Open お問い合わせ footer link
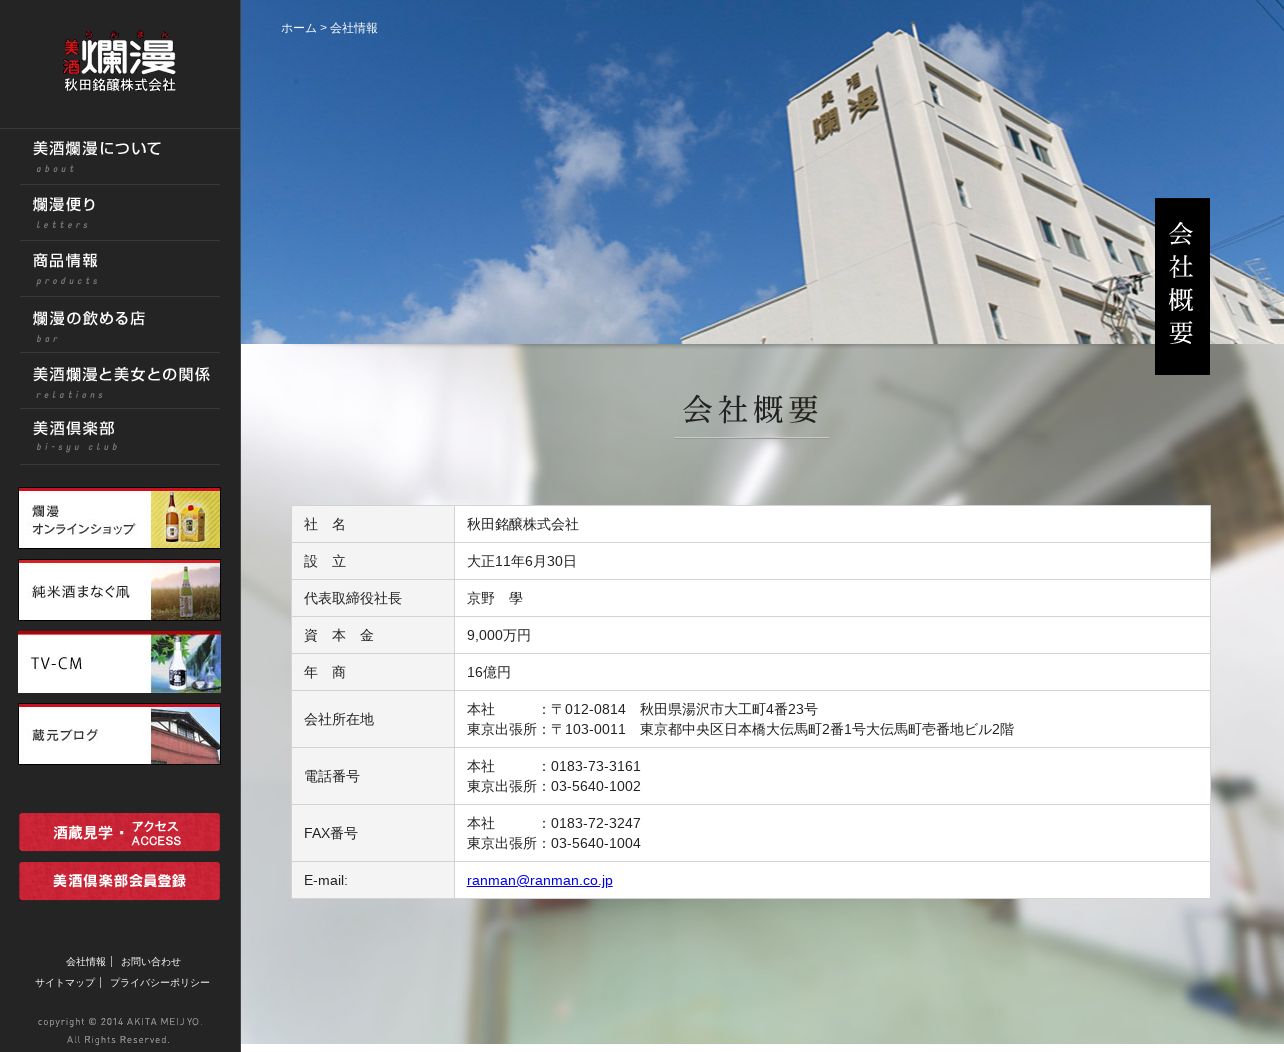Screen dimensions: 1284x1052 (151, 962)
